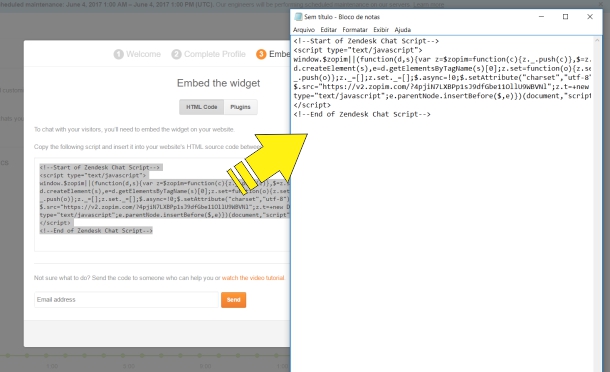Open the Formatar menu in Notepad

coord(355,30)
